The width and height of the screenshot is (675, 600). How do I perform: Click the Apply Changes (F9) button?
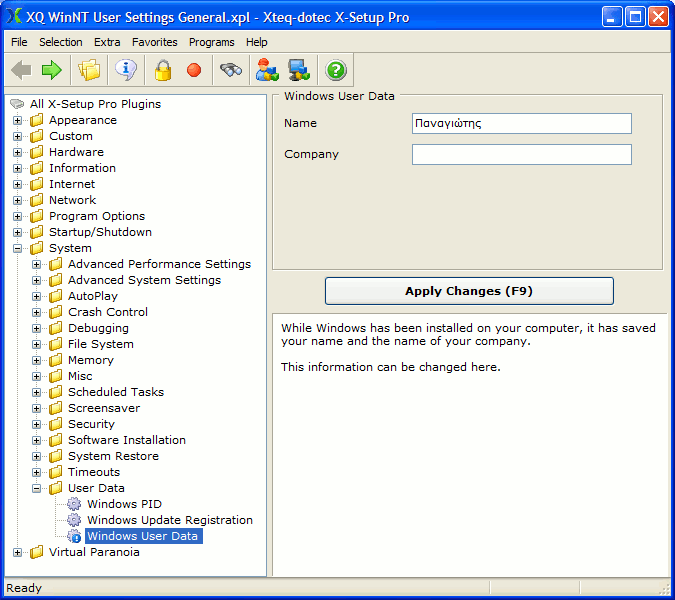(x=469, y=291)
